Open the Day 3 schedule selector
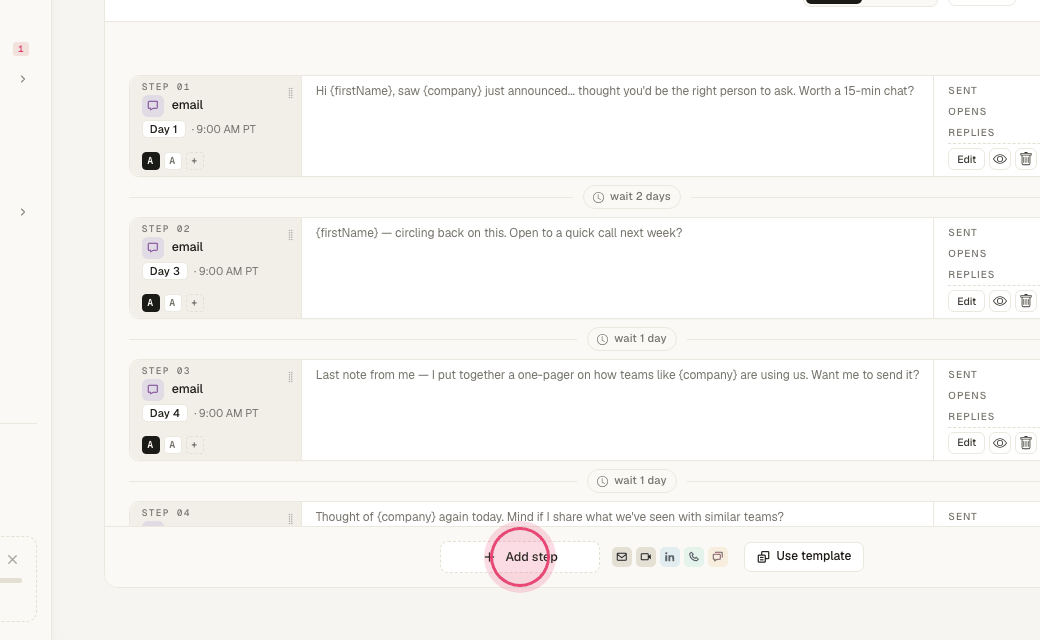This screenshot has width=1040, height=640. (x=164, y=271)
